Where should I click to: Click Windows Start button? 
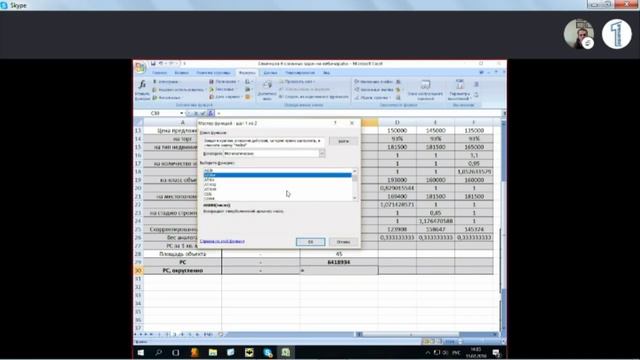click(141, 353)
